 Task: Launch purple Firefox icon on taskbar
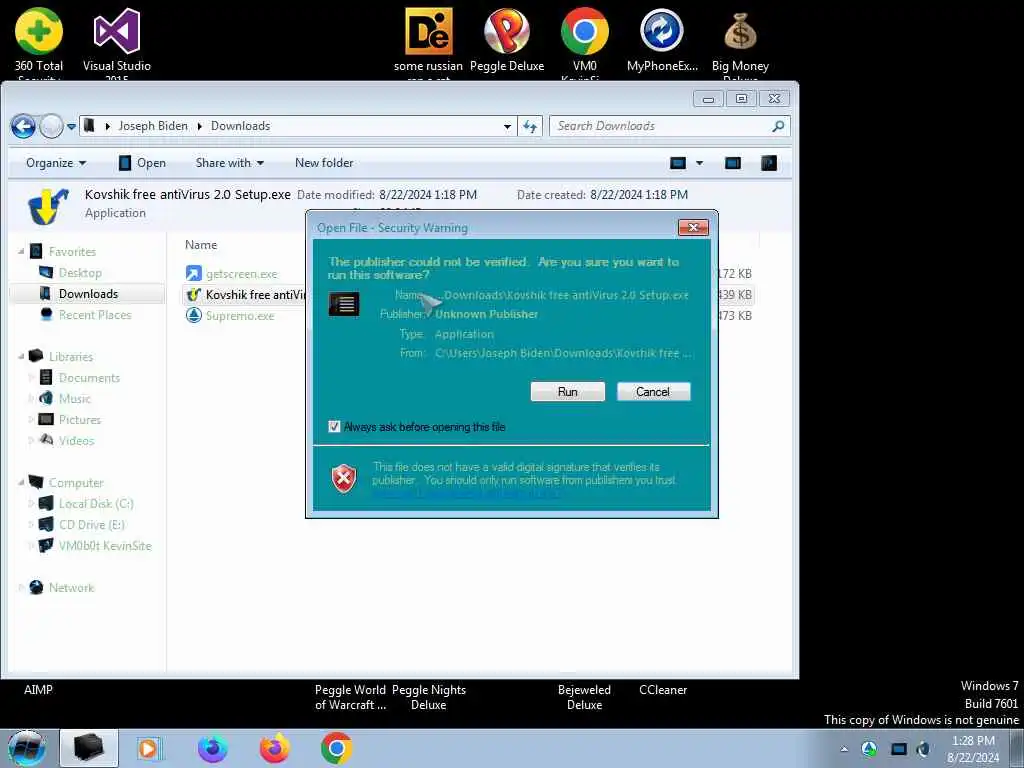tap(213, 748)
